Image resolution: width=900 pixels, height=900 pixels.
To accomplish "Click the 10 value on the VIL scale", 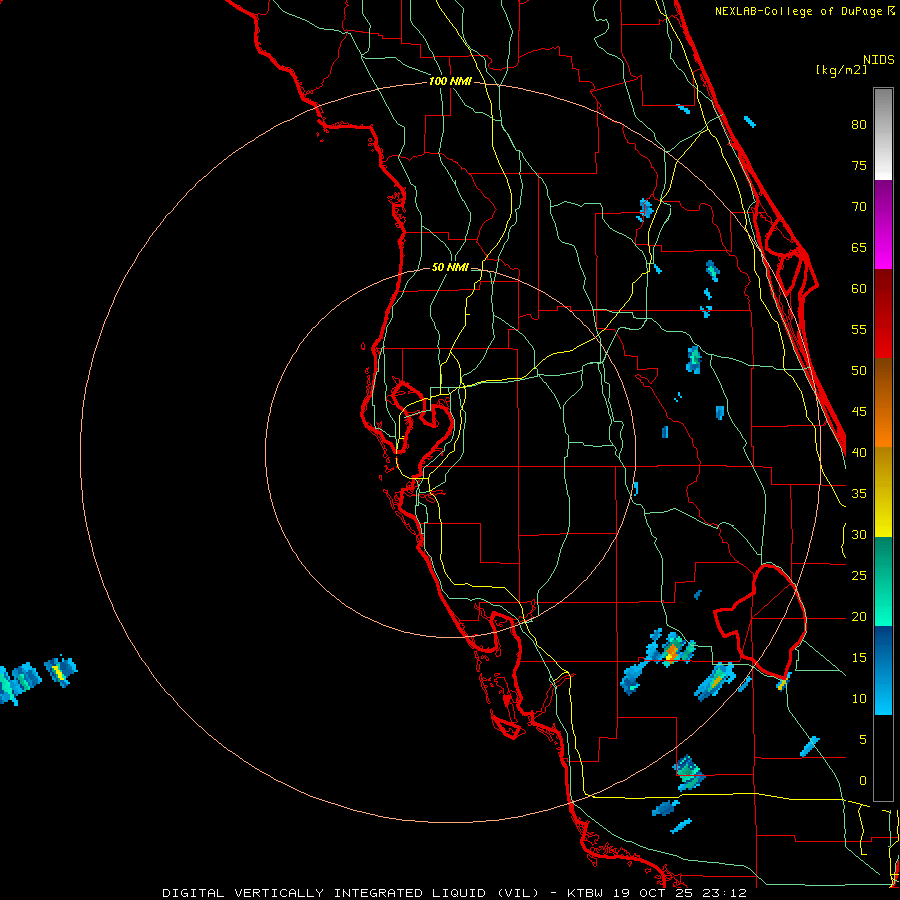I will click(859, 699).
